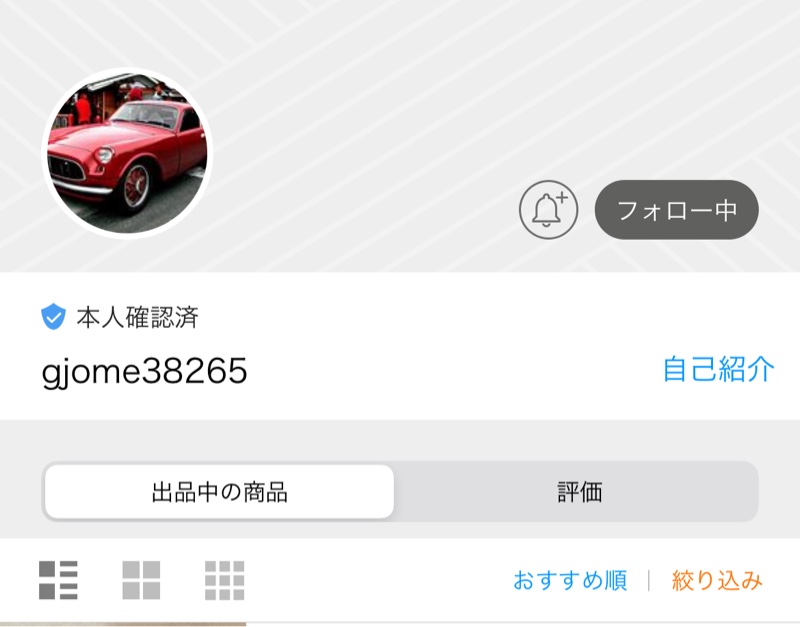Tap the blue verified shield badge
Screen dimensions: 800x627
[x=53, y=317]
